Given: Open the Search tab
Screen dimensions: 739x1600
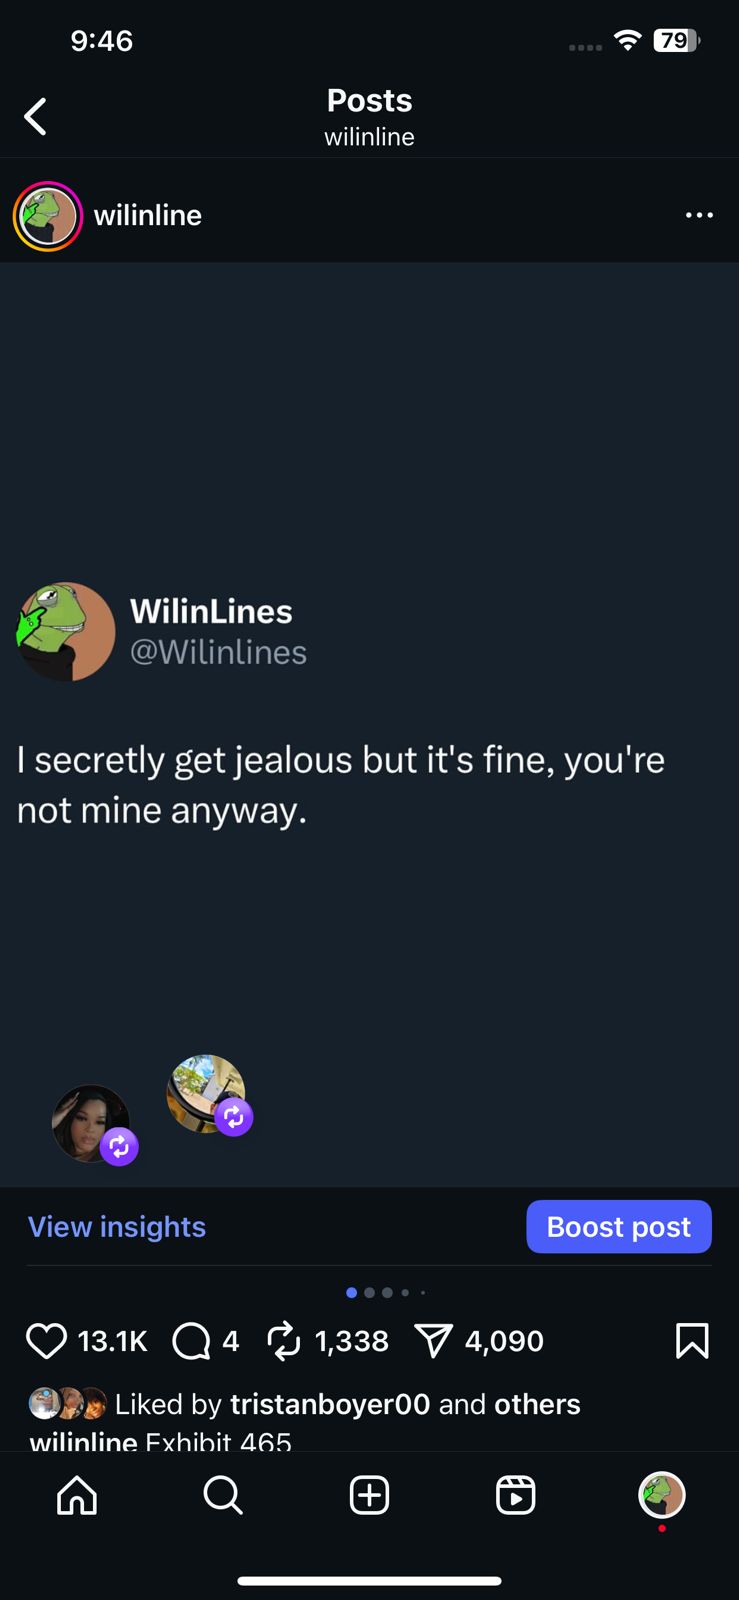Looking at the screenshot, I should tap(222, 1496).
